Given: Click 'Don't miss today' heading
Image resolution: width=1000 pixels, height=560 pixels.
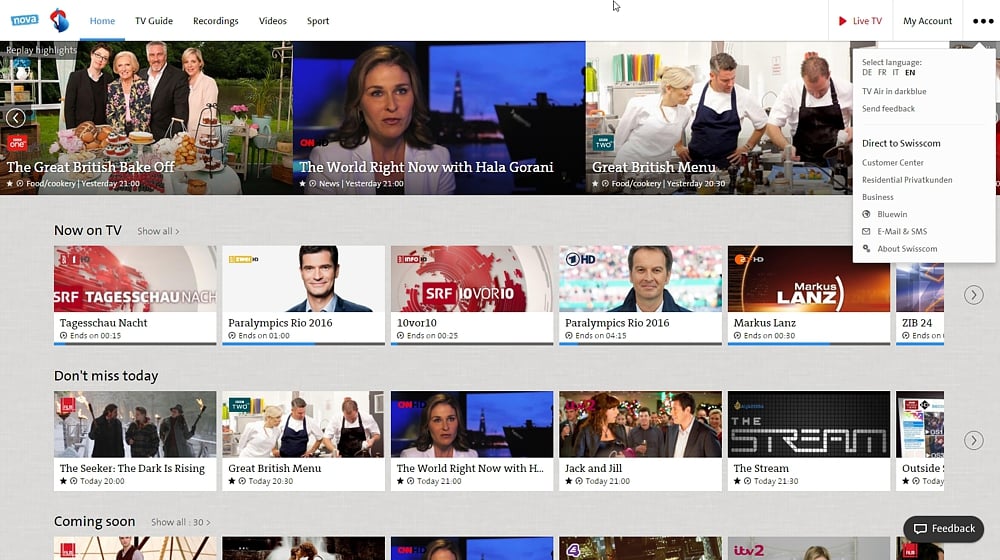Looking at the screenshot, I should [x=106, y=376].
